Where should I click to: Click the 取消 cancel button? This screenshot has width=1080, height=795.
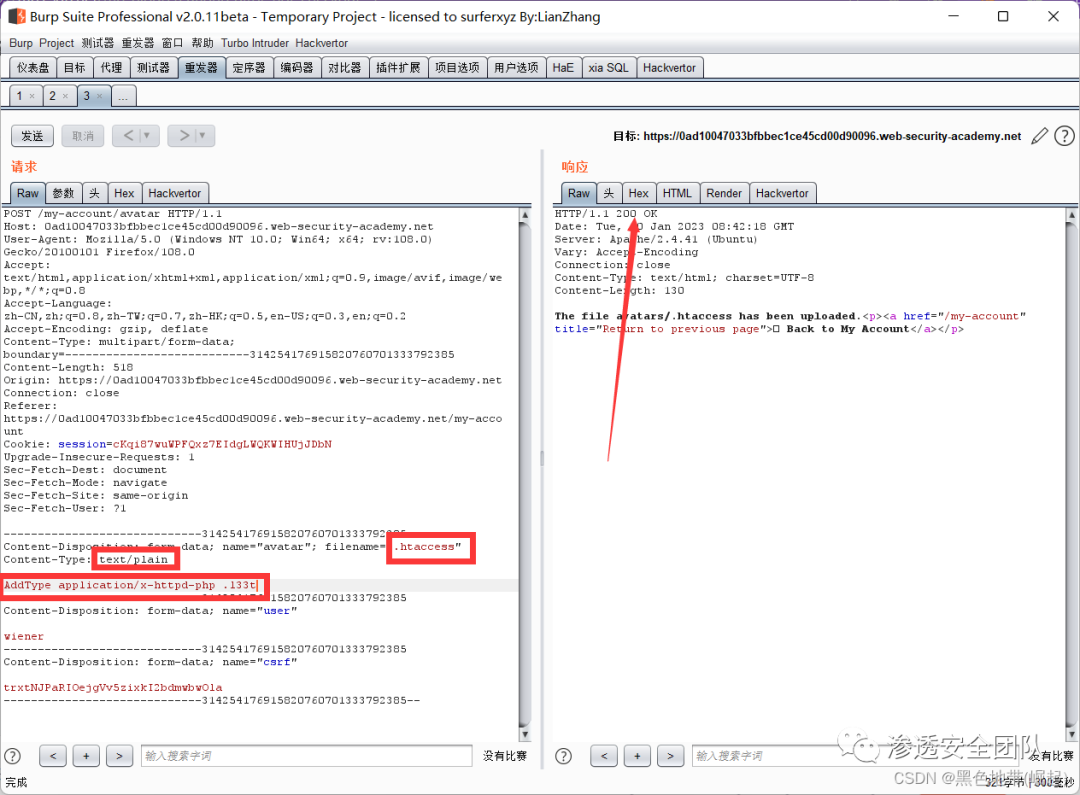click(x=83, y=136)
